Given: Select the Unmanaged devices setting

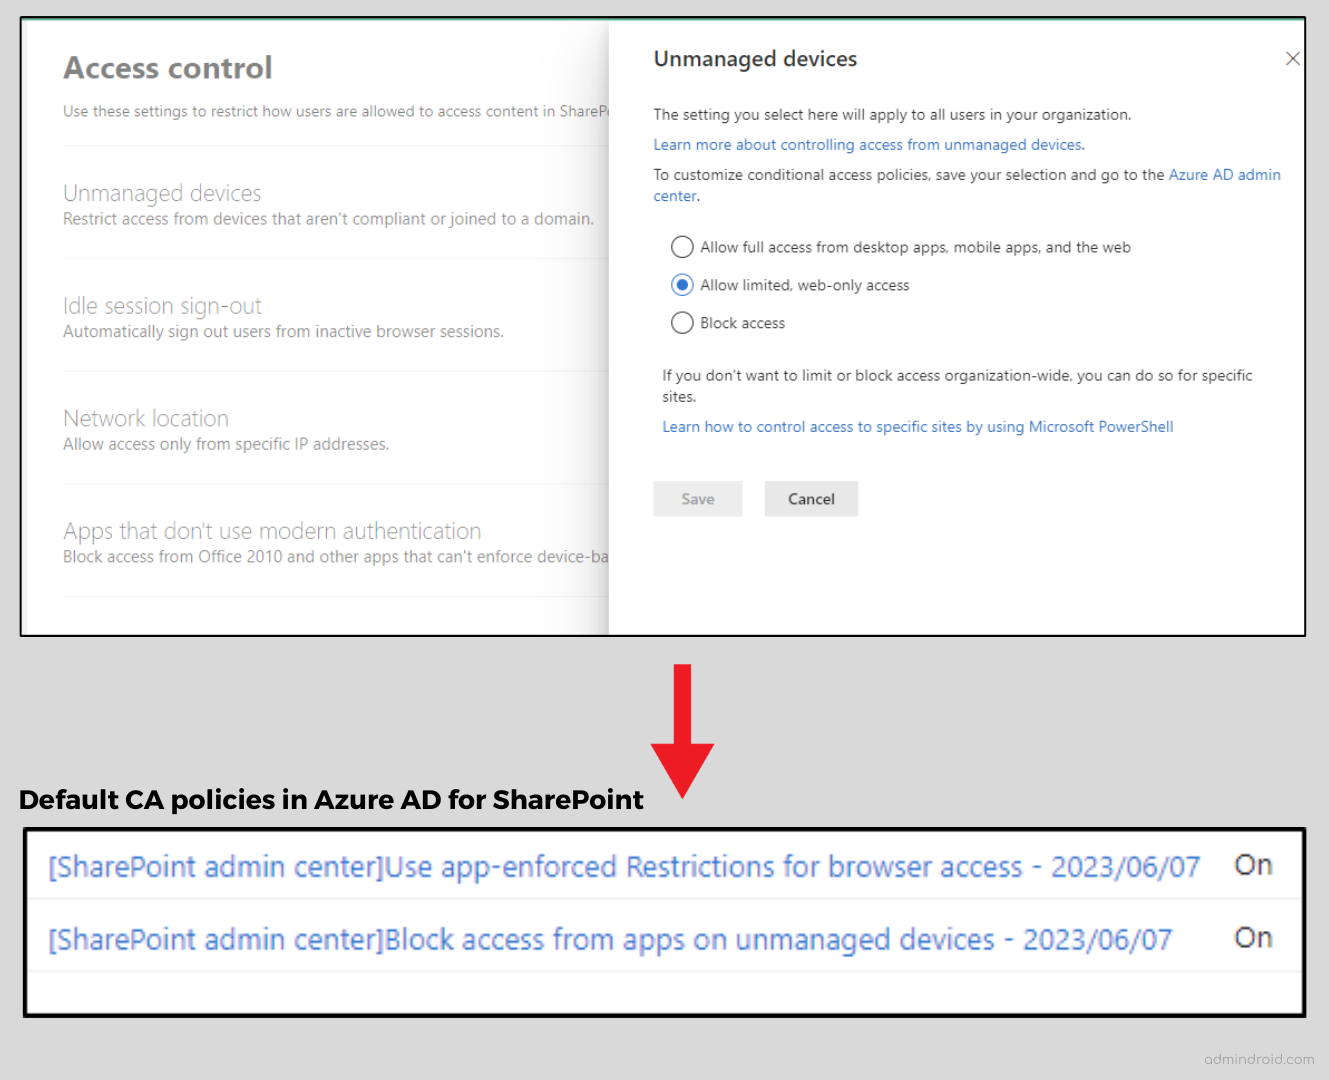Looking at the screenshot, I should [162, 193].
